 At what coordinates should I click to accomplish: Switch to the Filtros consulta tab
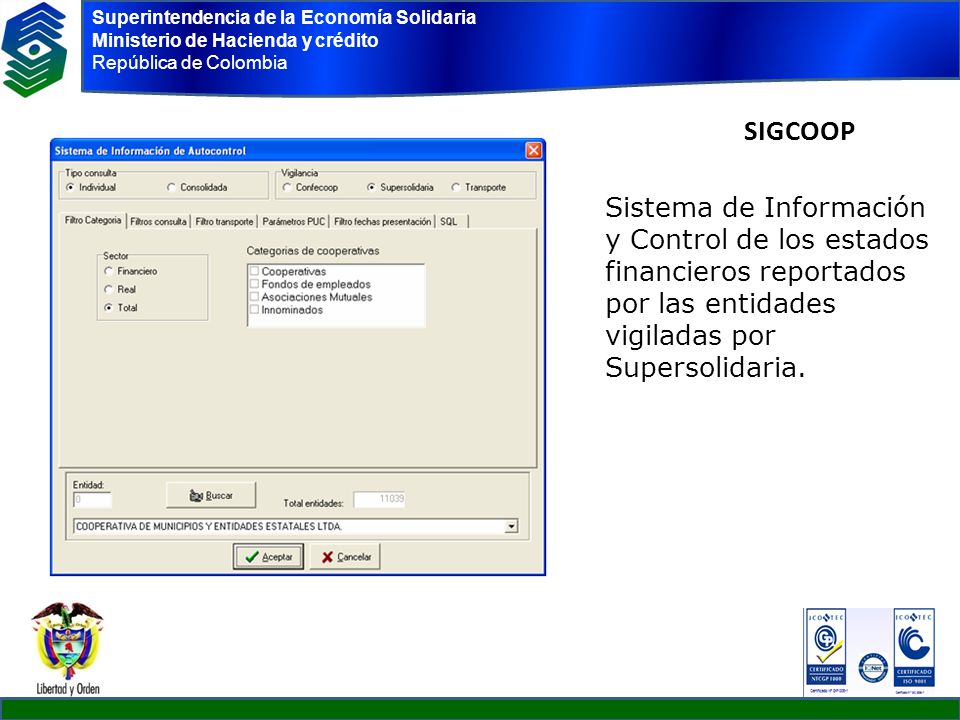(x=159, y=222)
